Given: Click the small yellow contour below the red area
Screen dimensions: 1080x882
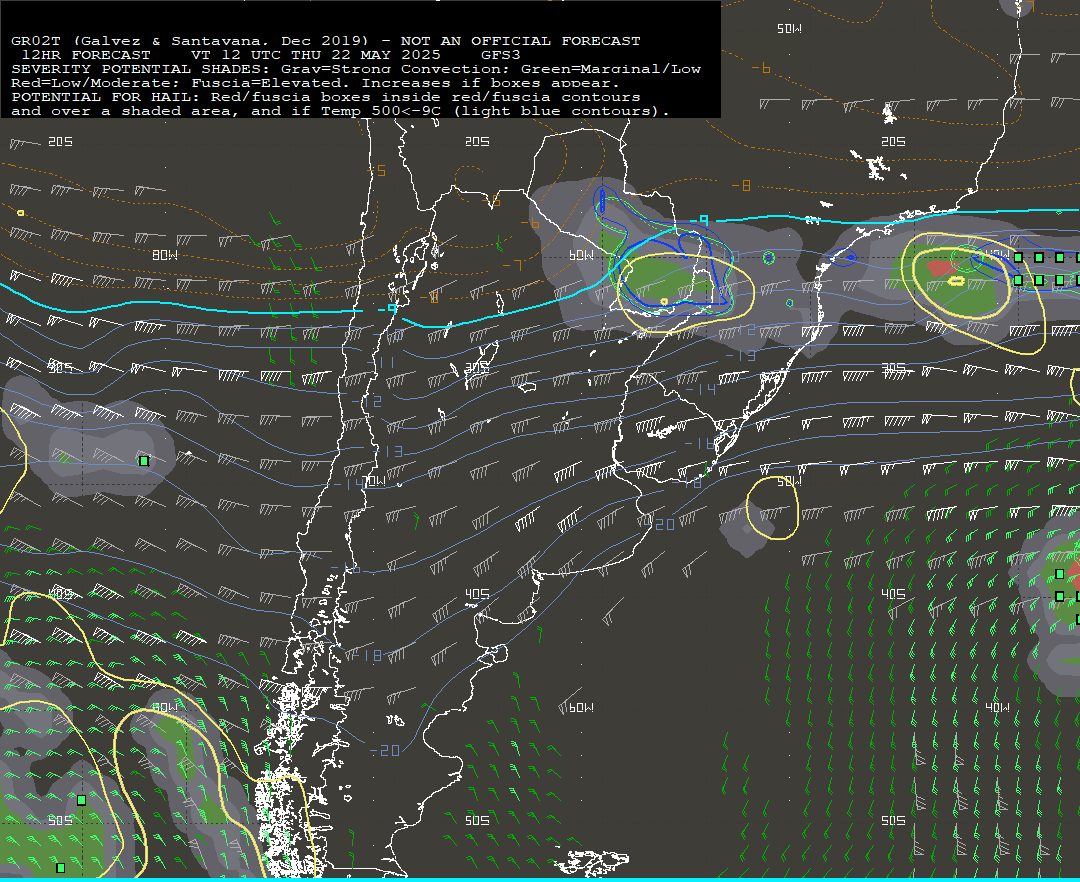Looking at the screenshot, I should pyautogui.click(x=956, y=281).
